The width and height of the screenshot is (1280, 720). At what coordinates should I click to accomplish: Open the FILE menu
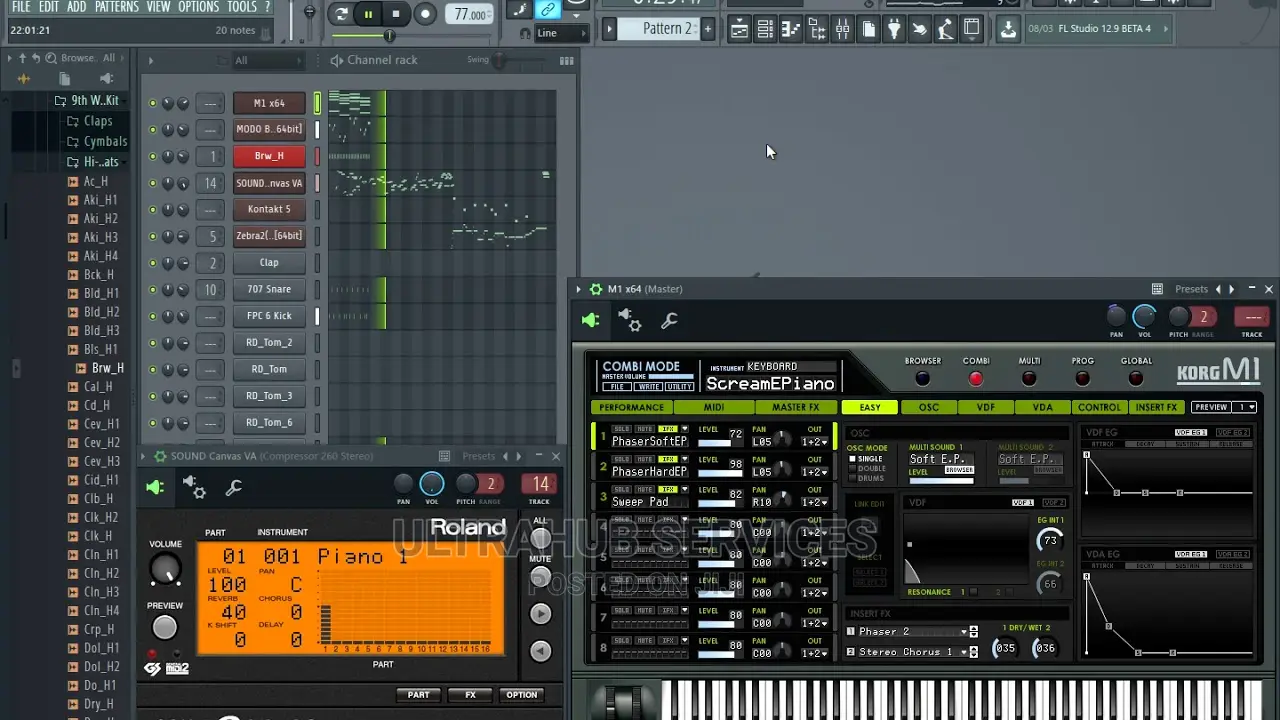tap(21, 7)
